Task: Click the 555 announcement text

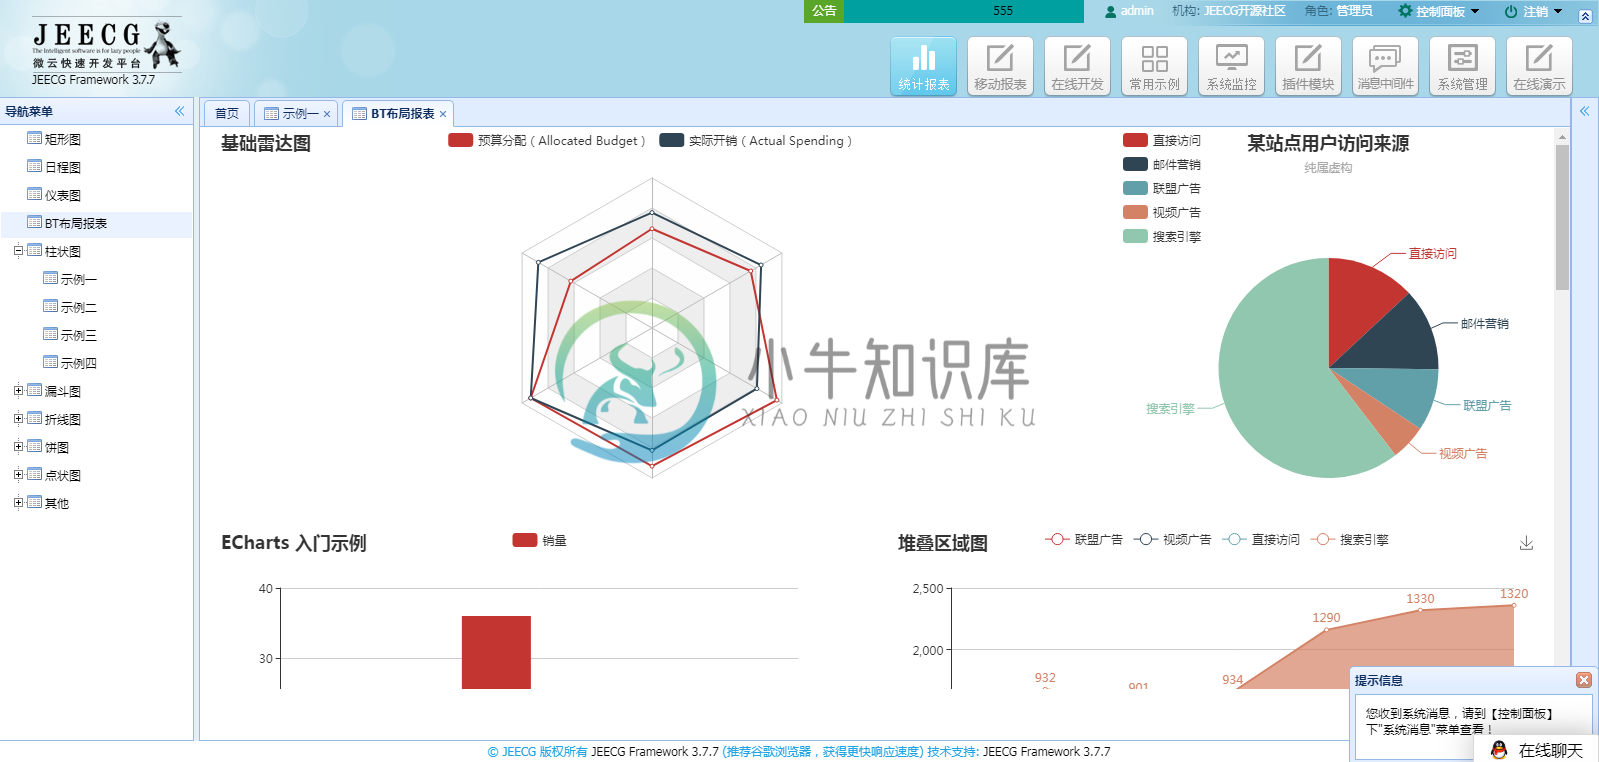Action: point(1003,11)
